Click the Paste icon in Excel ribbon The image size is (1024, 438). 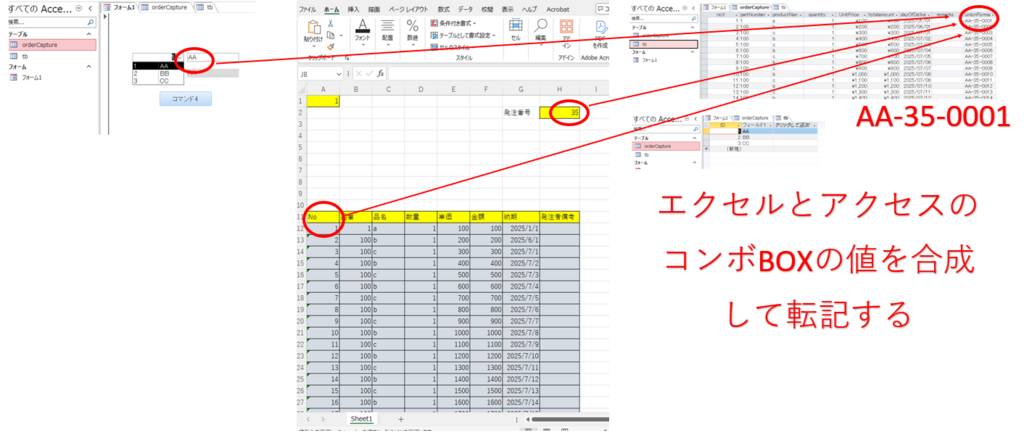(314, 31)
